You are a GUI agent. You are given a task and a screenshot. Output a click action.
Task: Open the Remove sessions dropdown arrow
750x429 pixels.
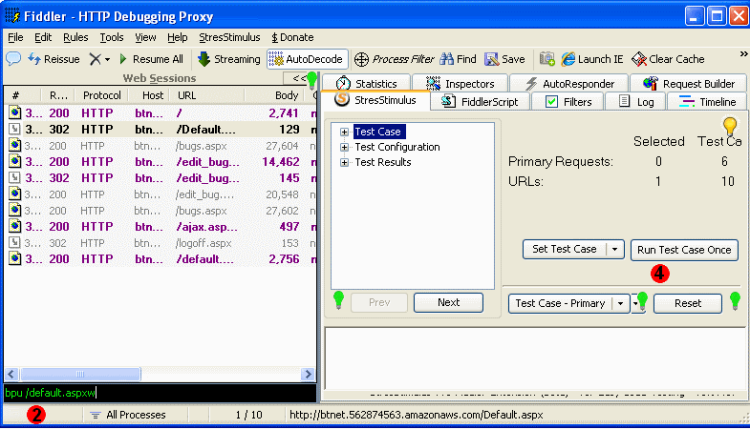click(x=107, y=60)
